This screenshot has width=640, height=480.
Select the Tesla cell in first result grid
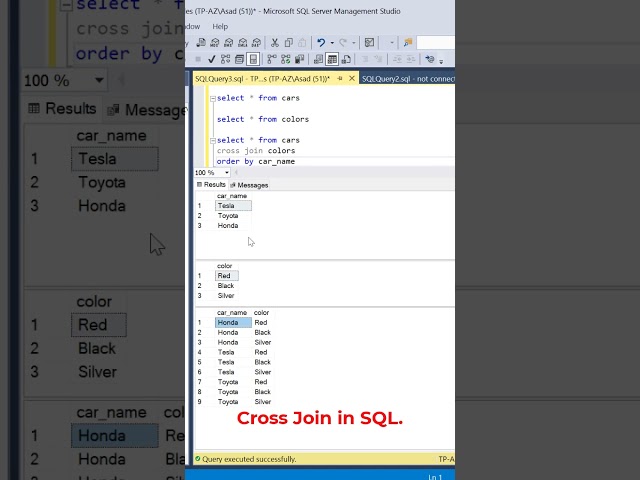coord(233,206)
